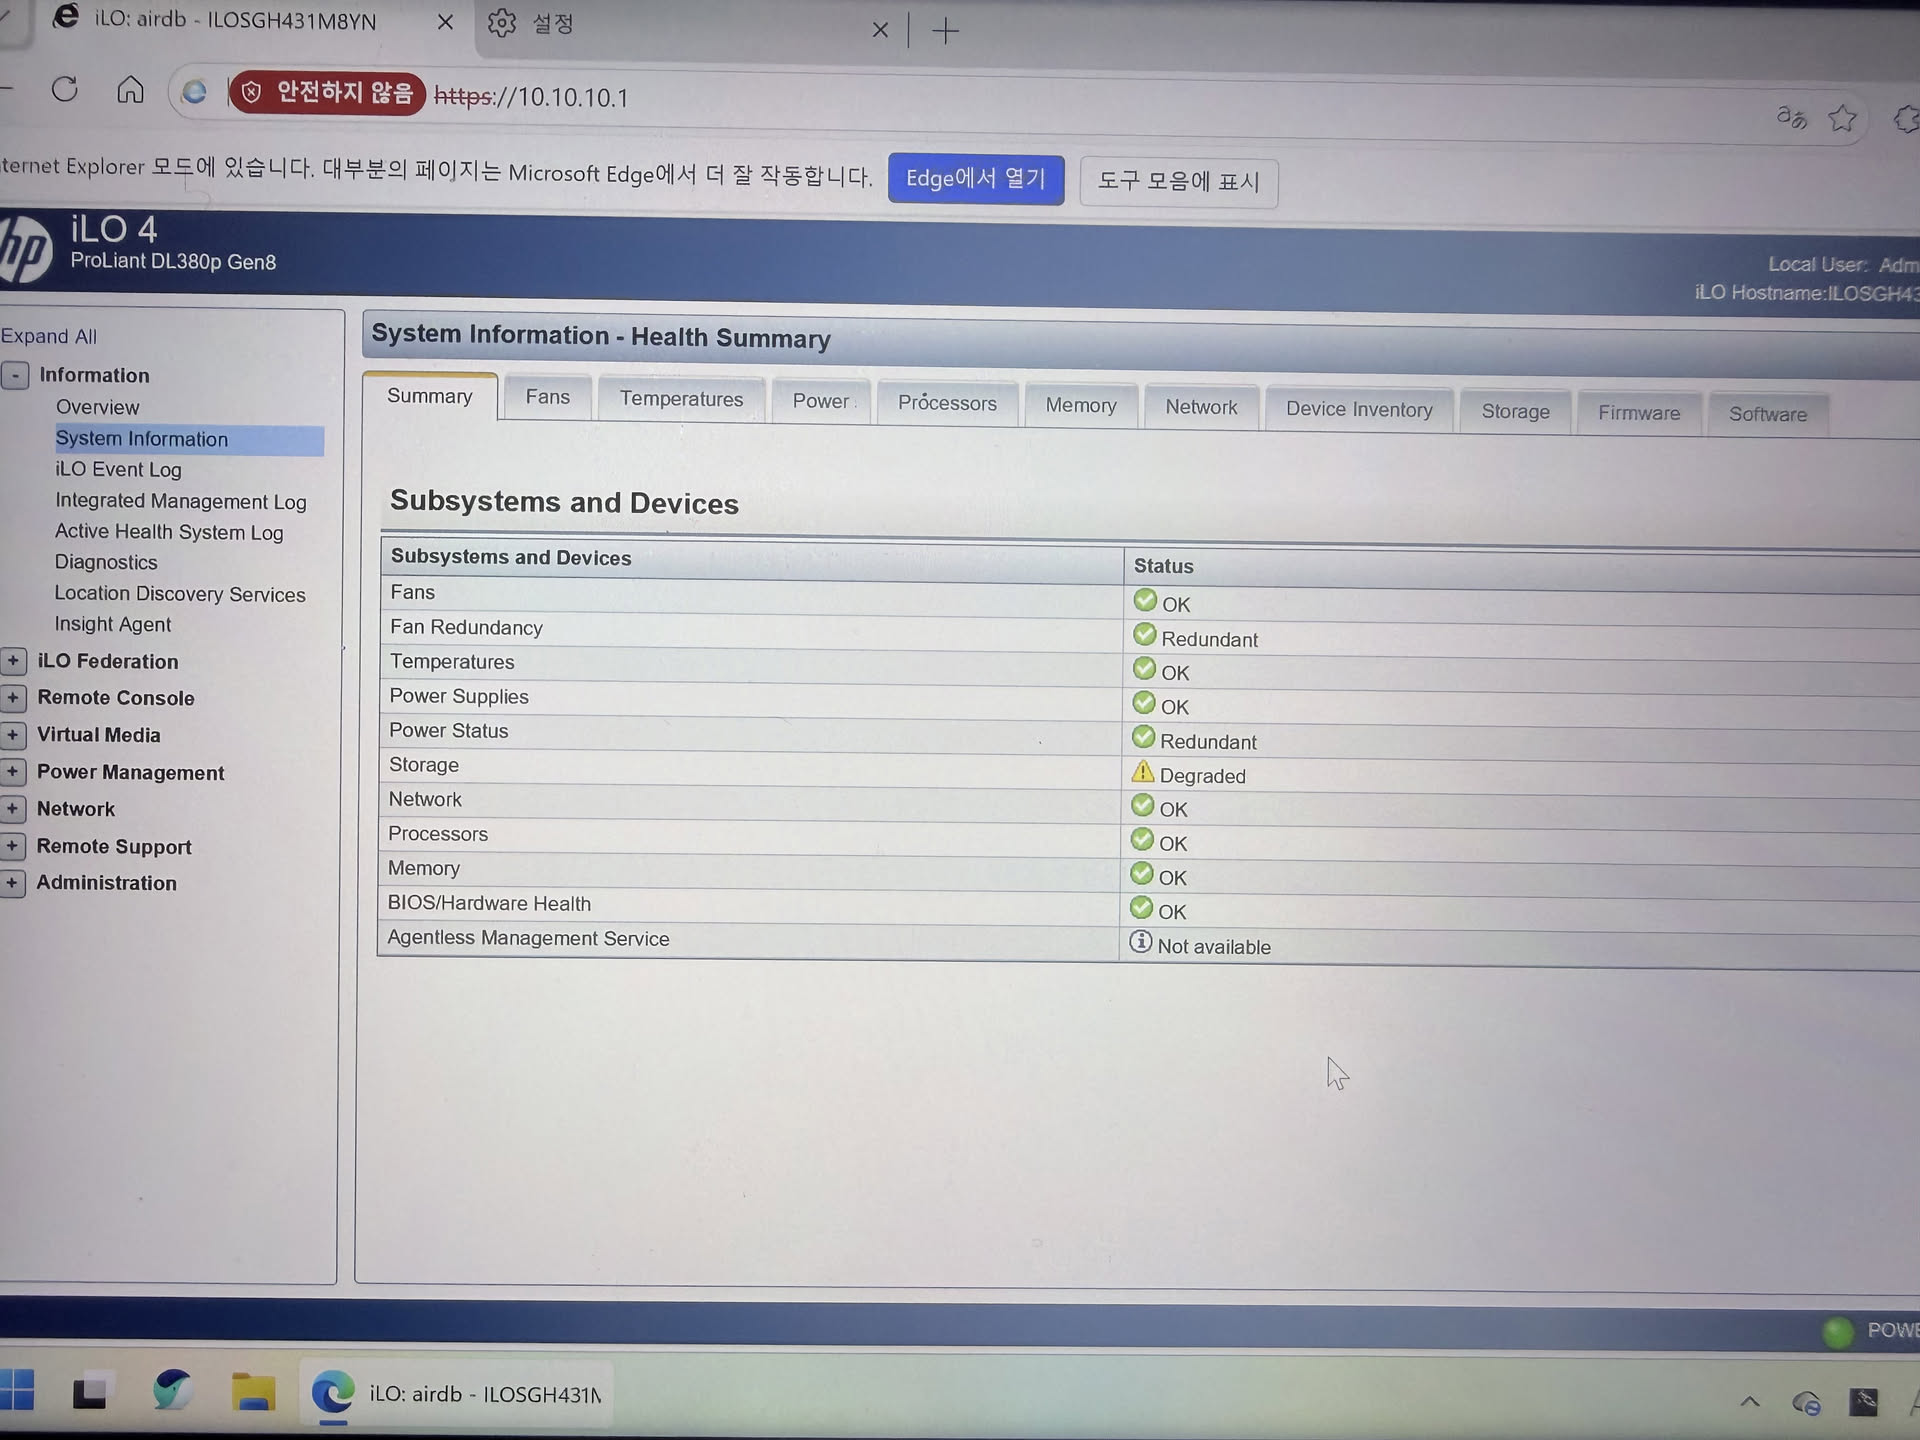
Task: Collapse the Information tree section
Action: (15, 376)
